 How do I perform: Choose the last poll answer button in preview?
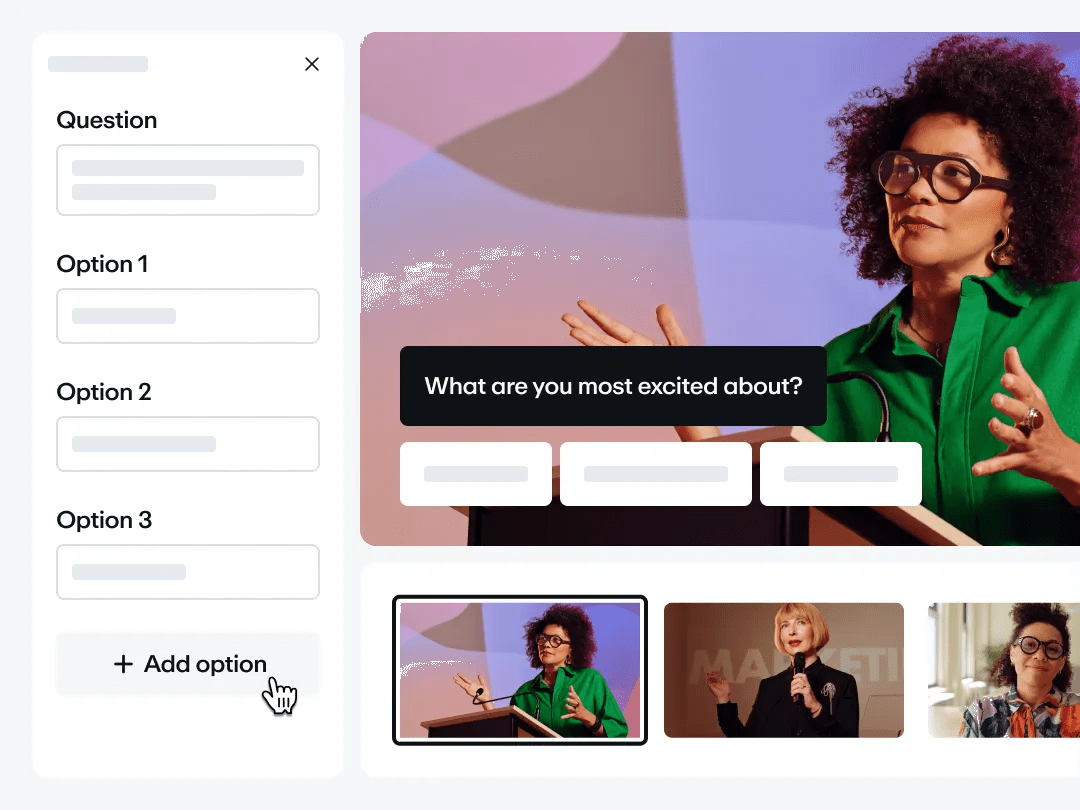coord(840,474)
